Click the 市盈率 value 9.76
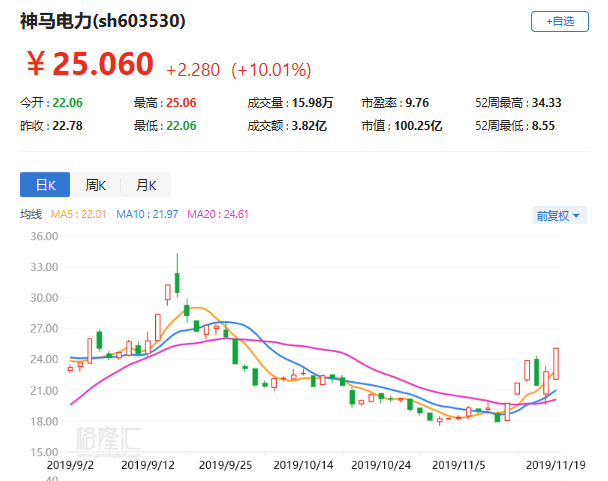This screenshot has height=481, width=608. [x=417, y=103]
